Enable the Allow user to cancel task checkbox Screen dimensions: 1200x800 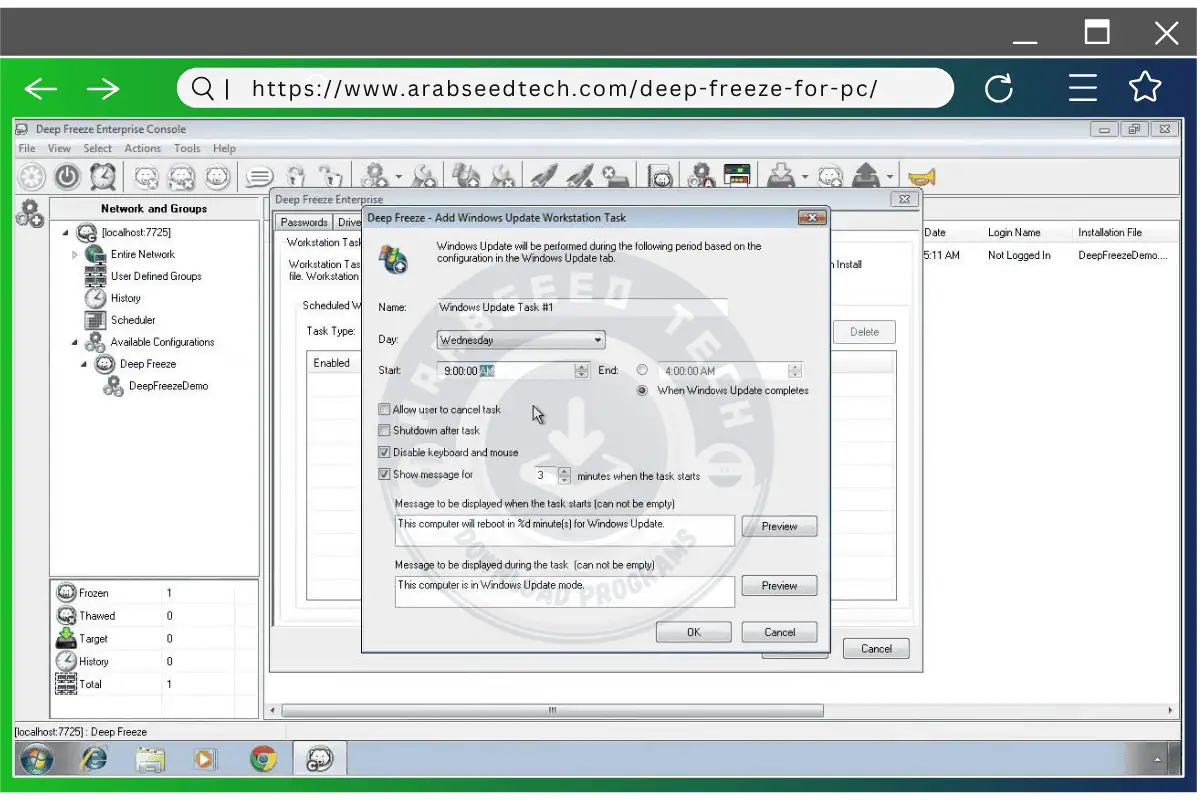385,409
